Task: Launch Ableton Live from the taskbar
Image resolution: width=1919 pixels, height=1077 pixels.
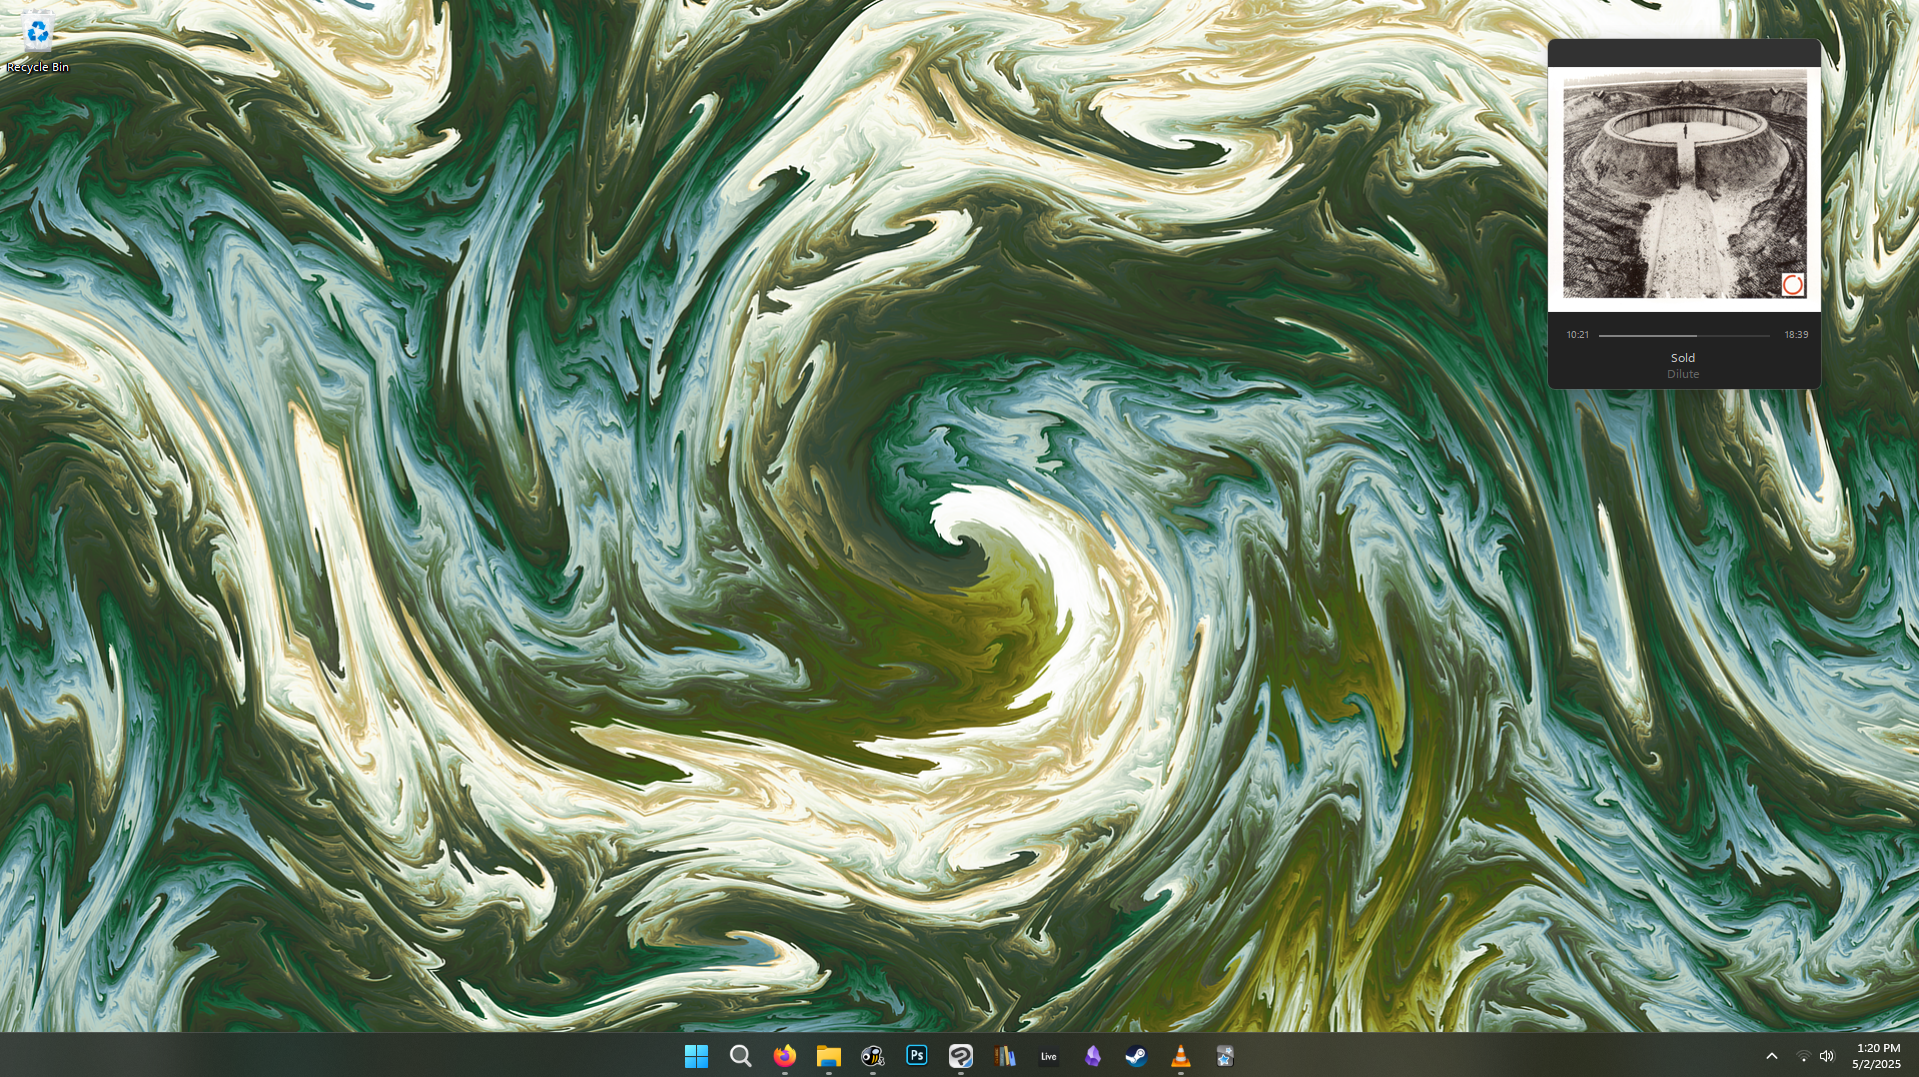Action: pos(1048,1056)
